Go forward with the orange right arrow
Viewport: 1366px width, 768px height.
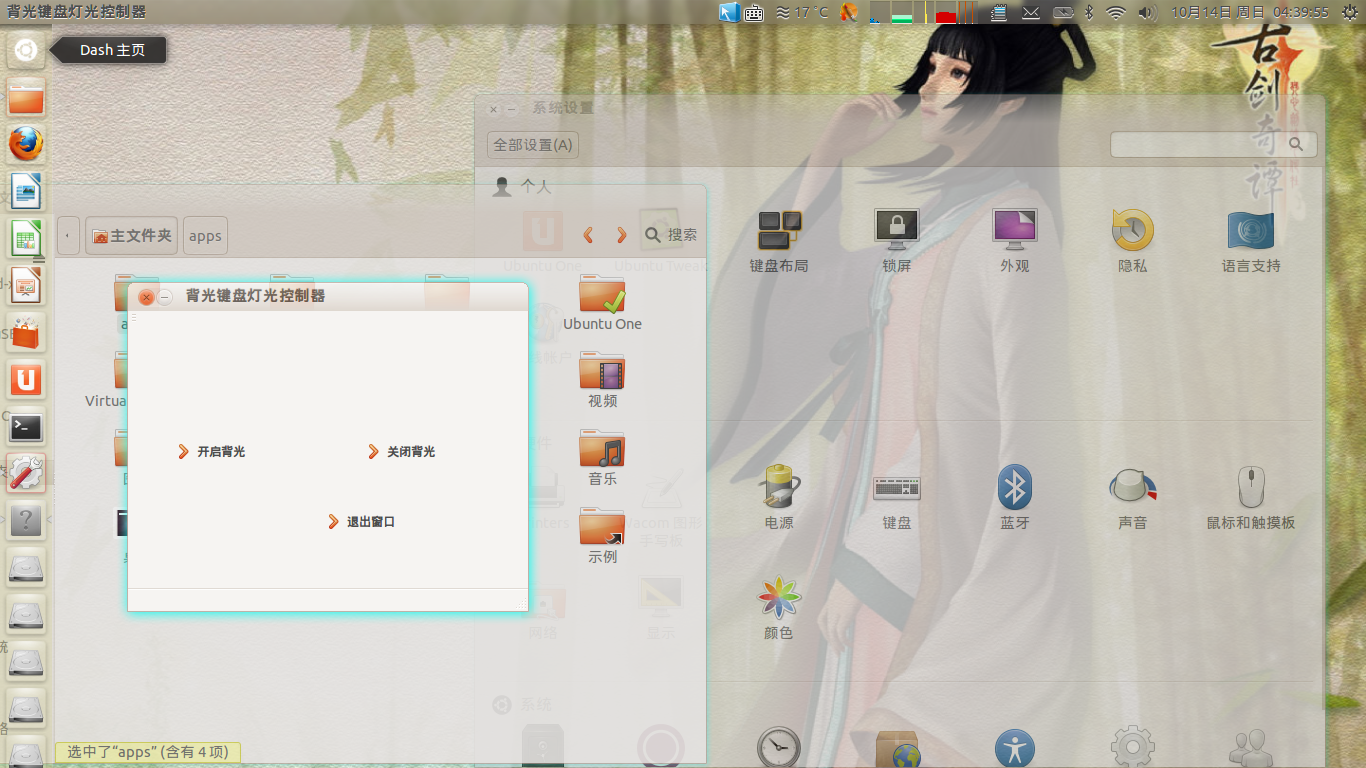[x=622, y=235]
